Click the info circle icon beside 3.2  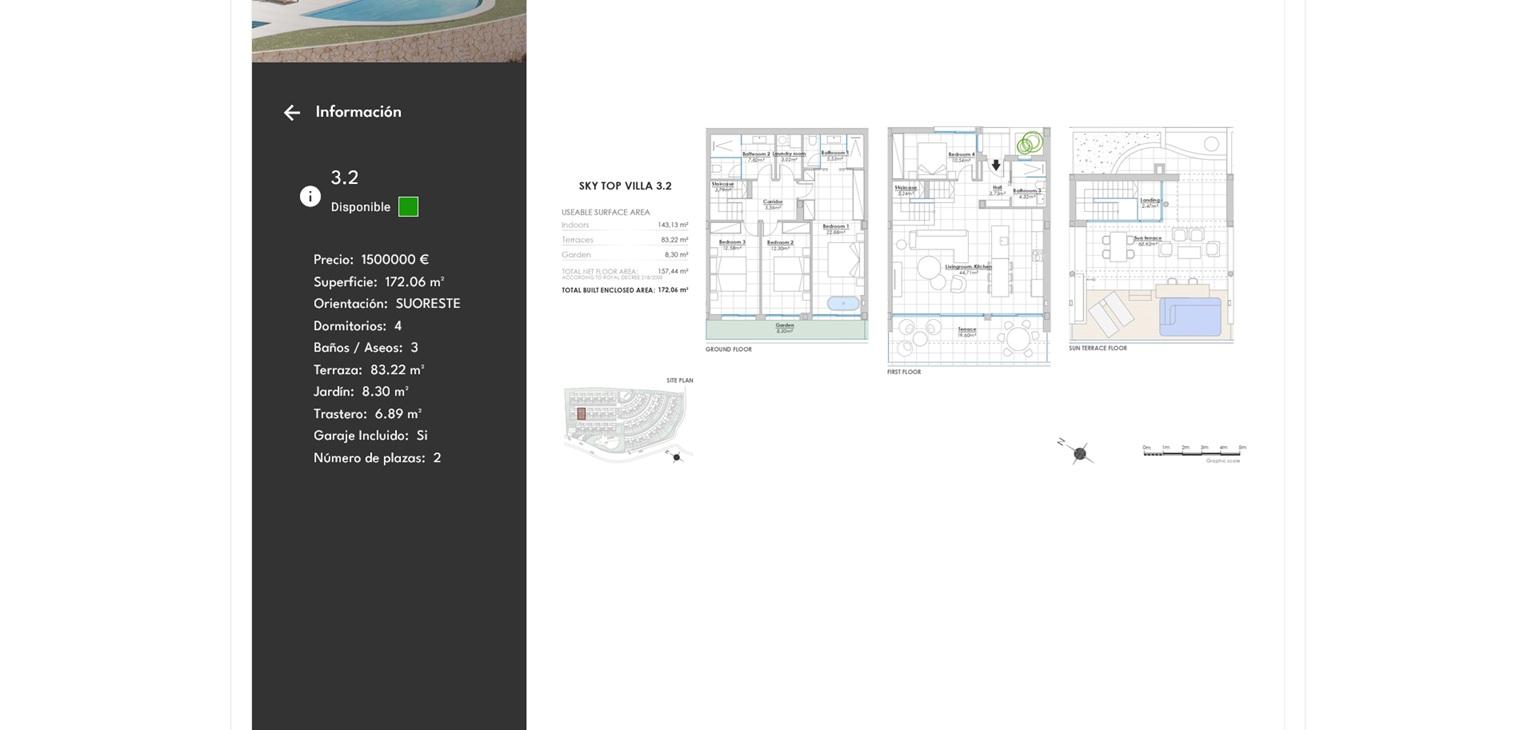[310, 196]
